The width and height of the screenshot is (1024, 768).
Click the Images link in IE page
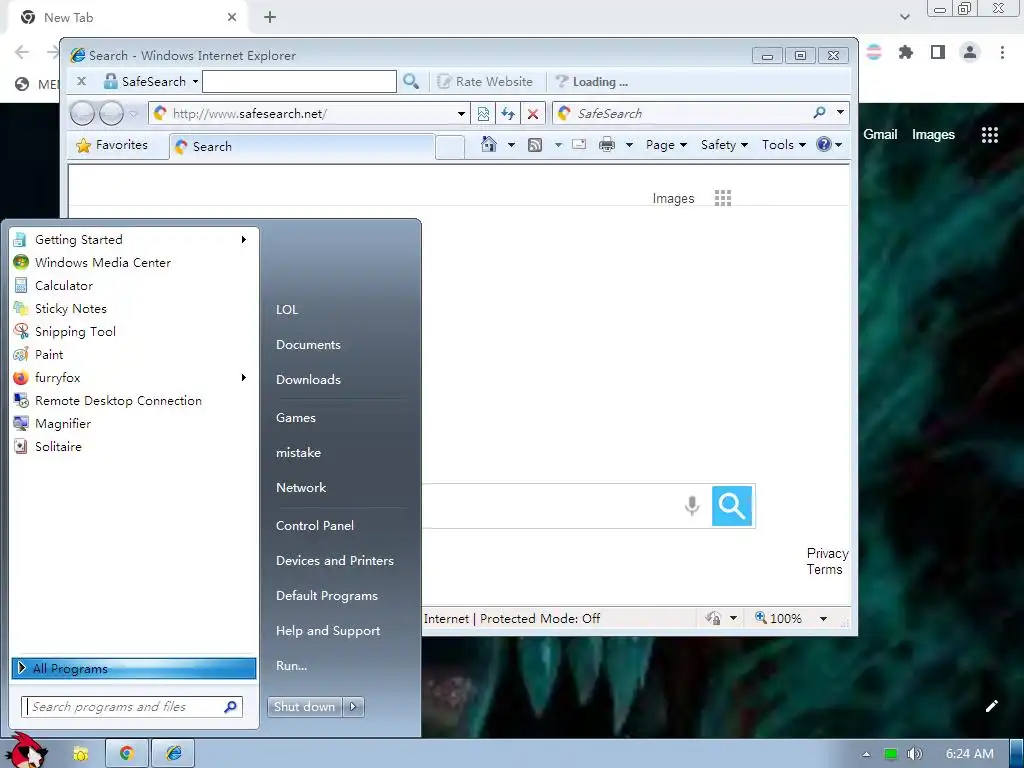point(673,199)
